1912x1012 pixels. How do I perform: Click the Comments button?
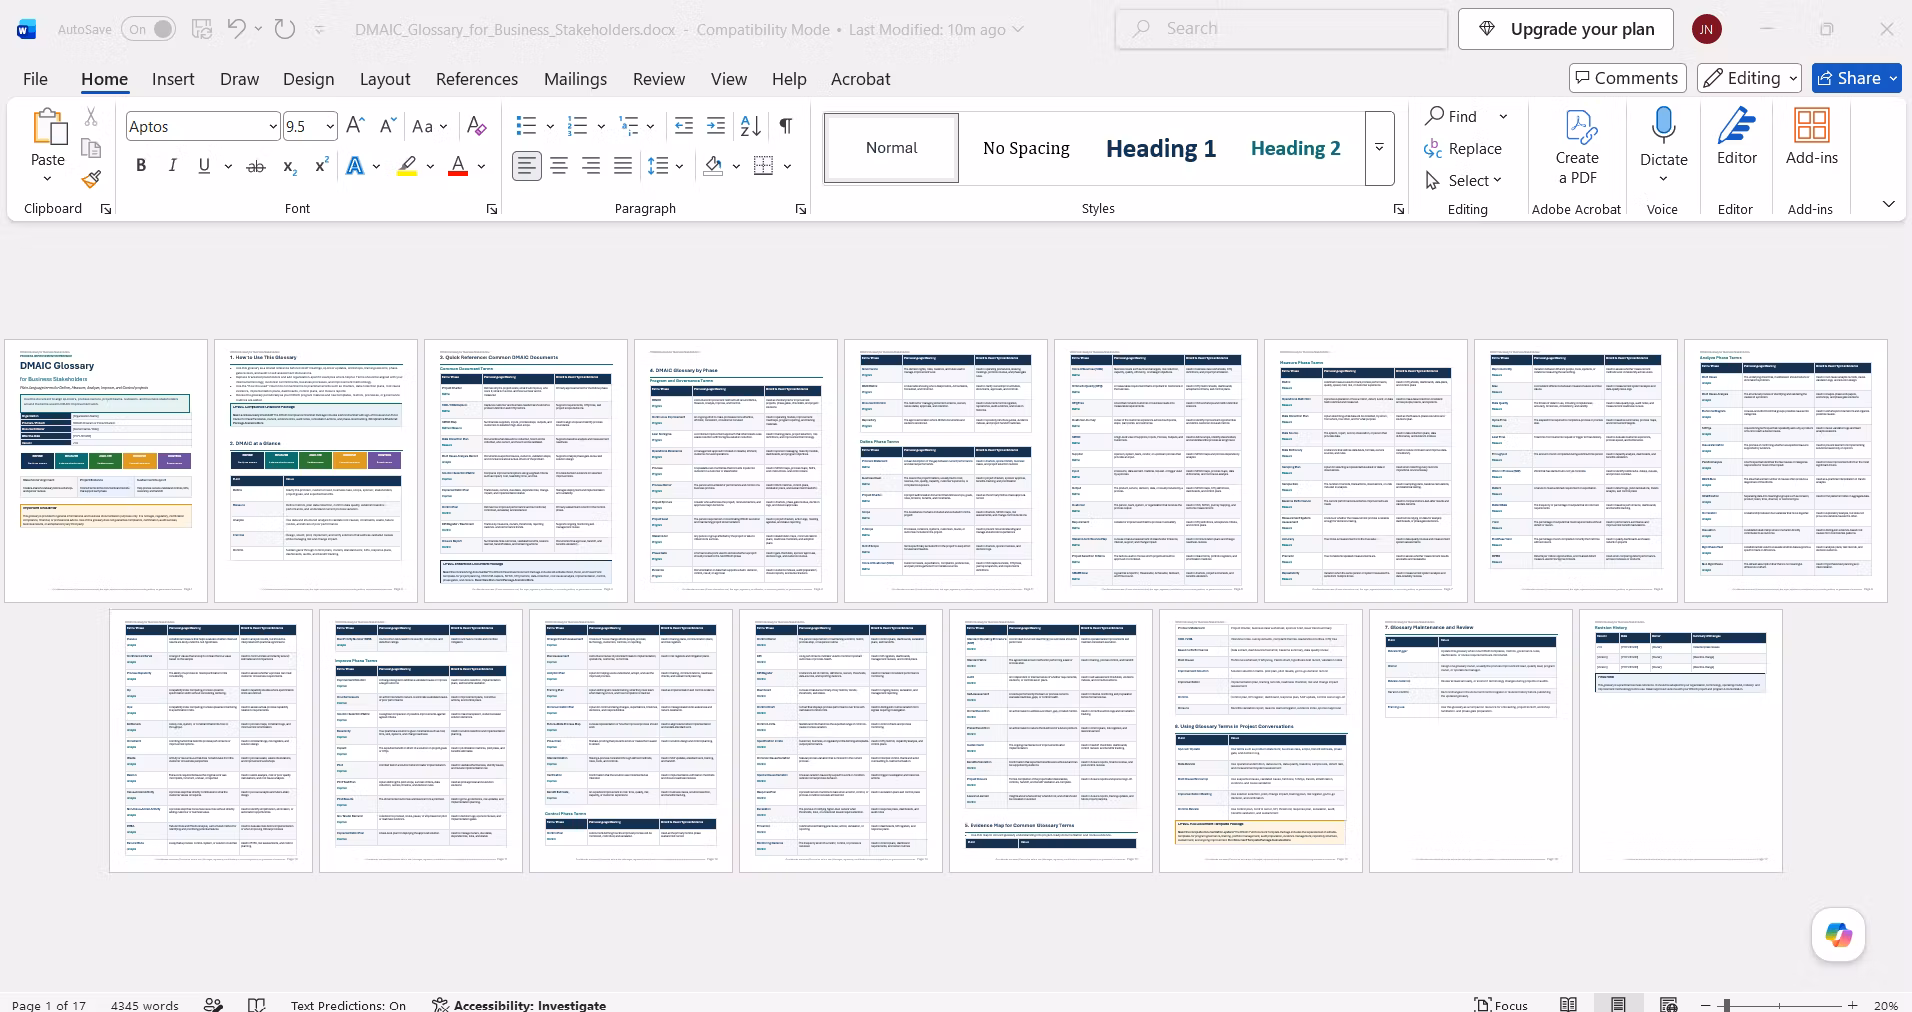[1627, 78]
